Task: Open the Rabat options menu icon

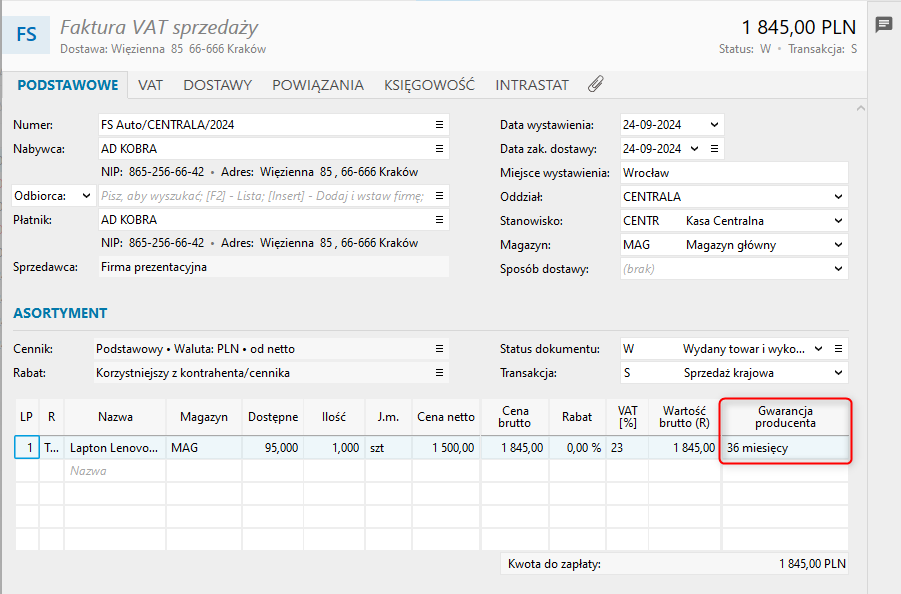Action: pos(439,373)
